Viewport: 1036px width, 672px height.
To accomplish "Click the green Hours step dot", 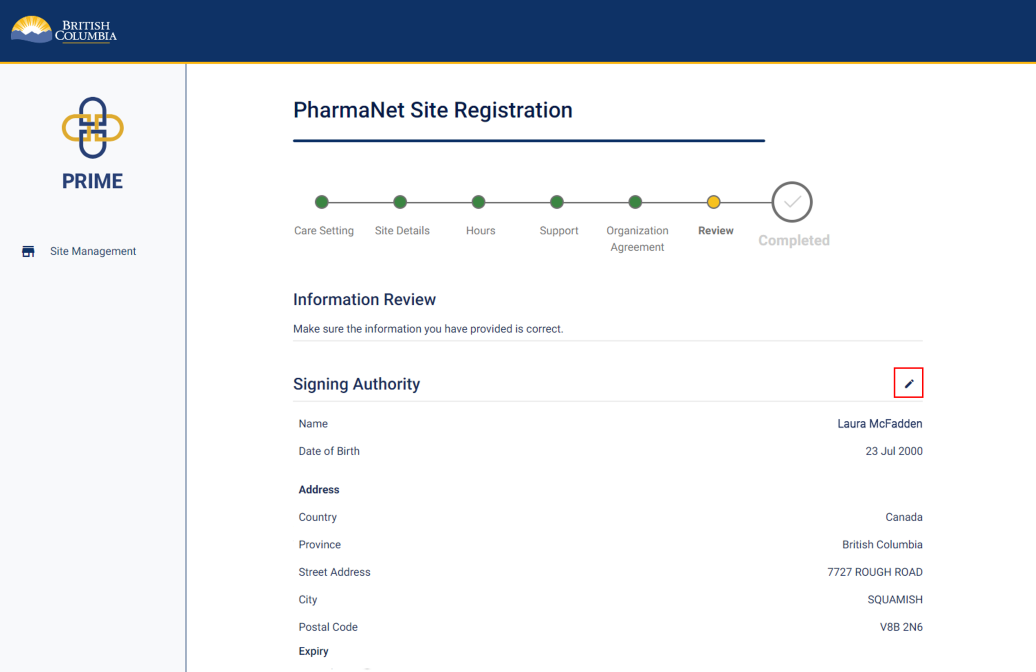I will pos(479,201).
